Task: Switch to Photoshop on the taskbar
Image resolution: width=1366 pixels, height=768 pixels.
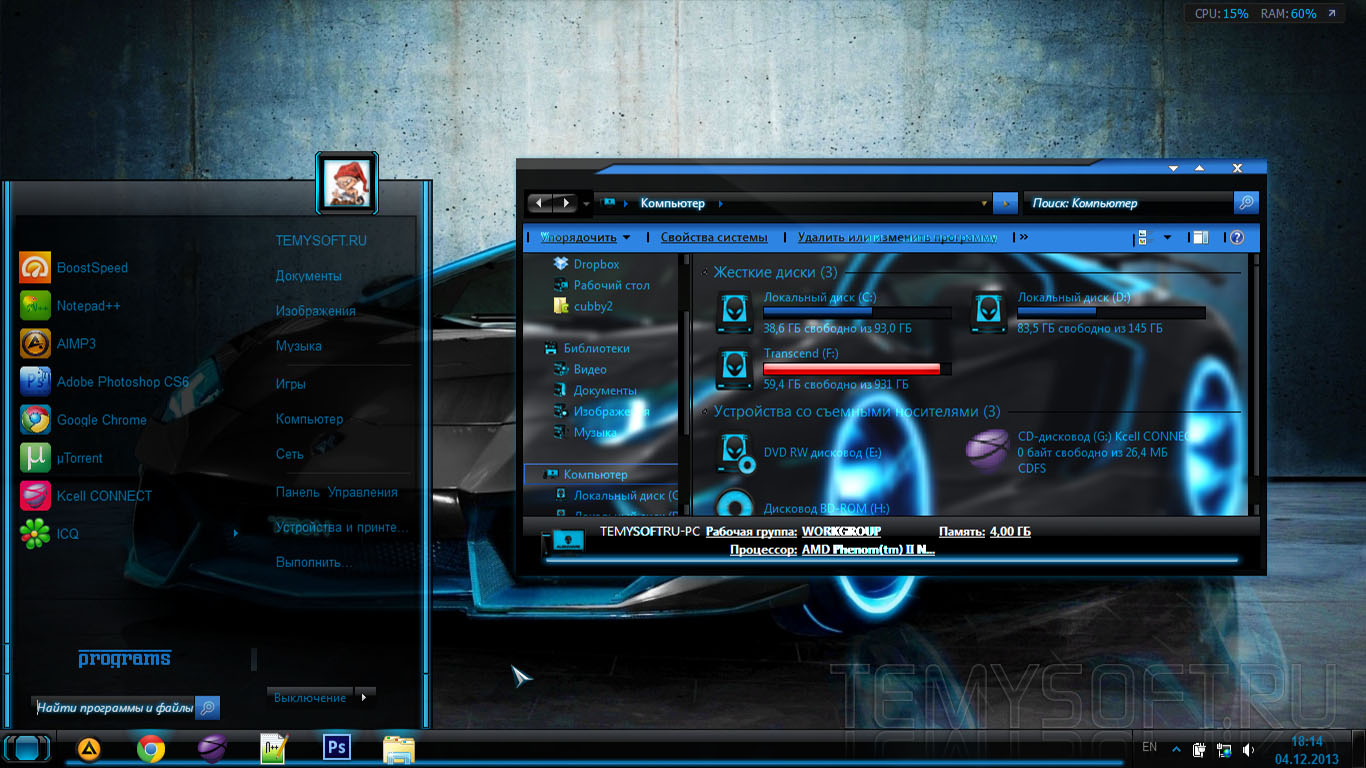Action: pos(337,747)
